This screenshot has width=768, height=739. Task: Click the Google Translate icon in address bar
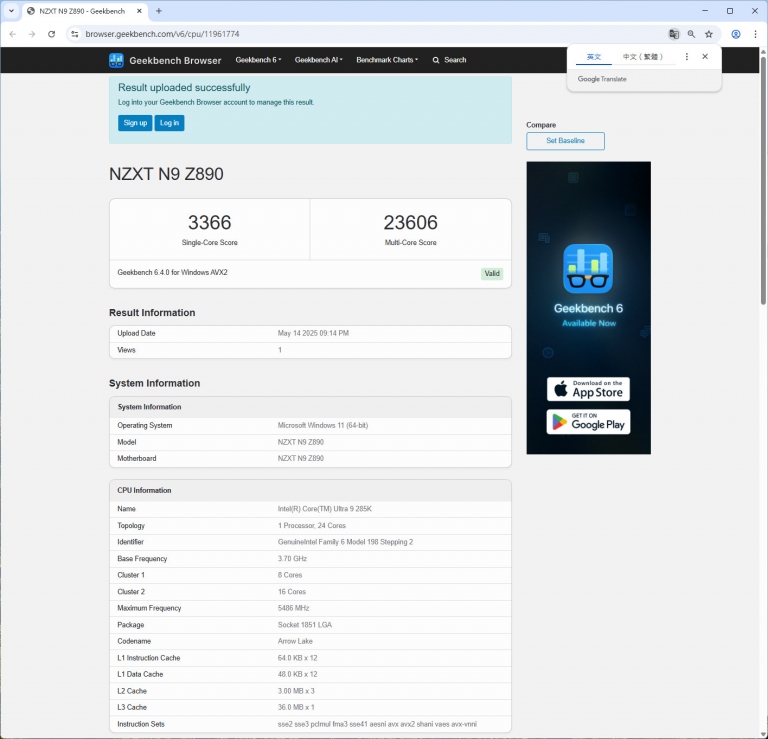pyautogui.click(x=674, y=34)
